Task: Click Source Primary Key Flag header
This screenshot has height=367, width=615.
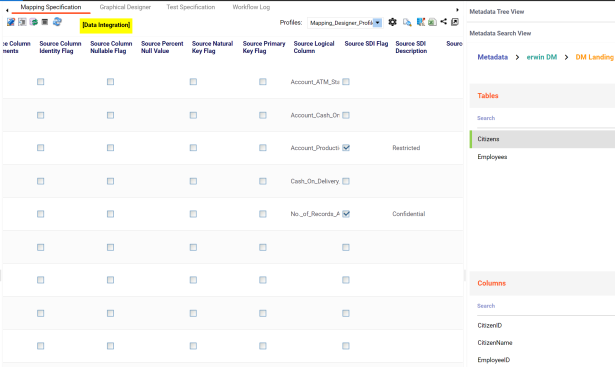Action: tap(264, 47)
